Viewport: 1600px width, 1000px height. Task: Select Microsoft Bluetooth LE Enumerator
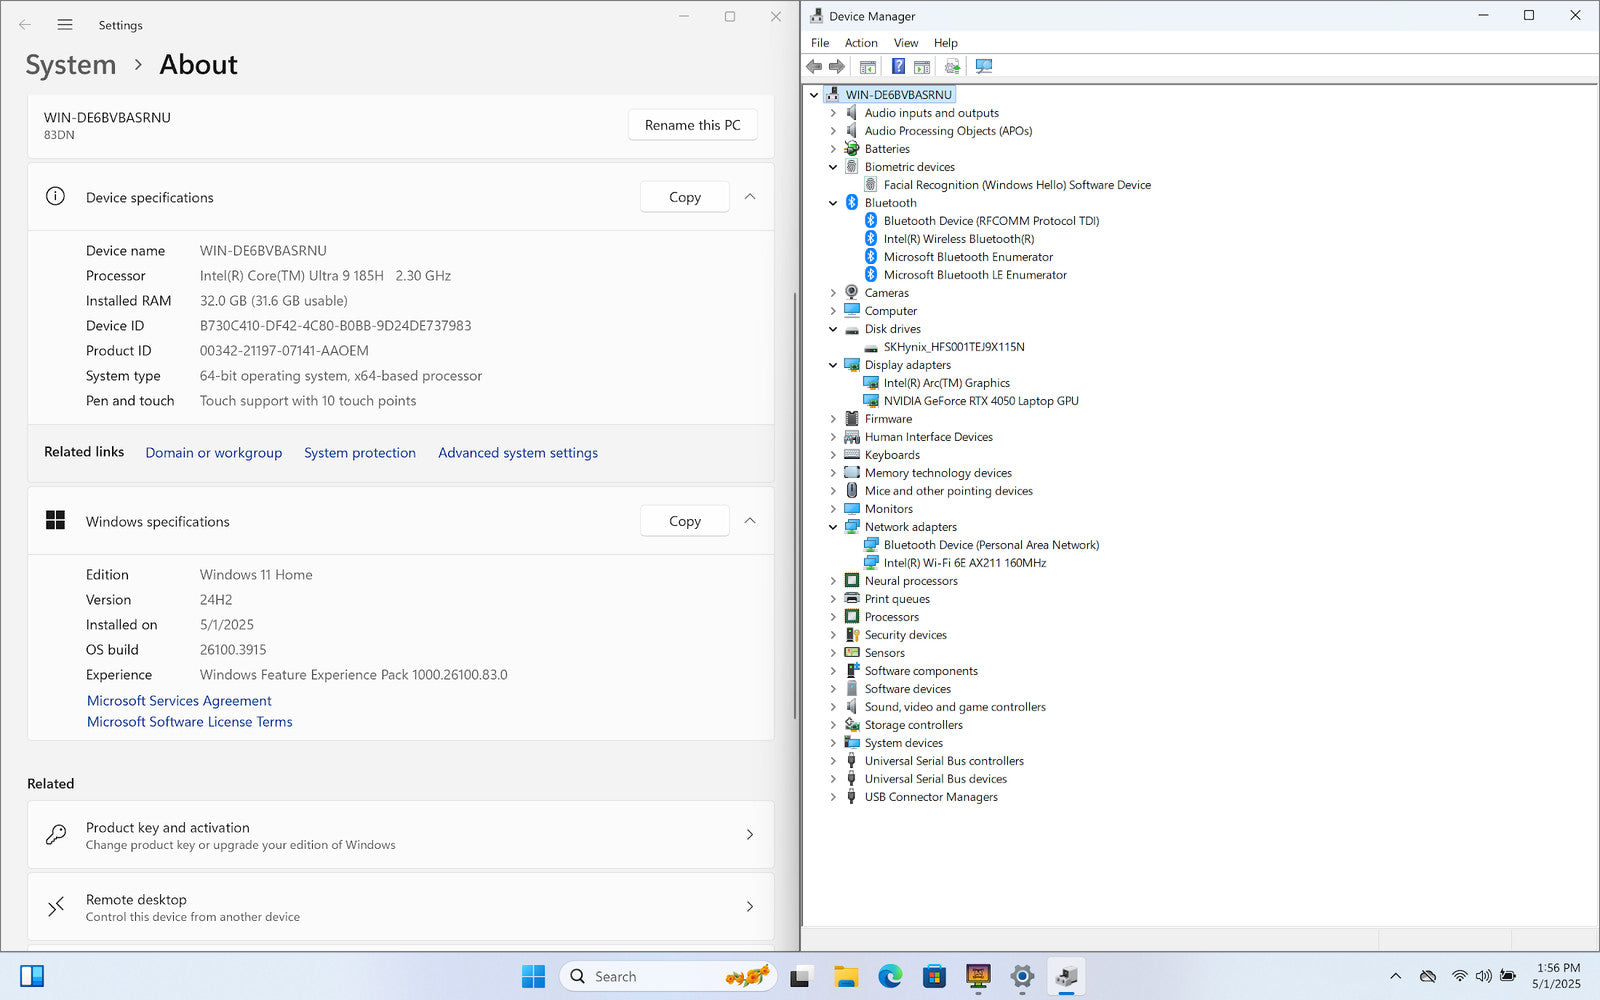(x=975, y=275)
